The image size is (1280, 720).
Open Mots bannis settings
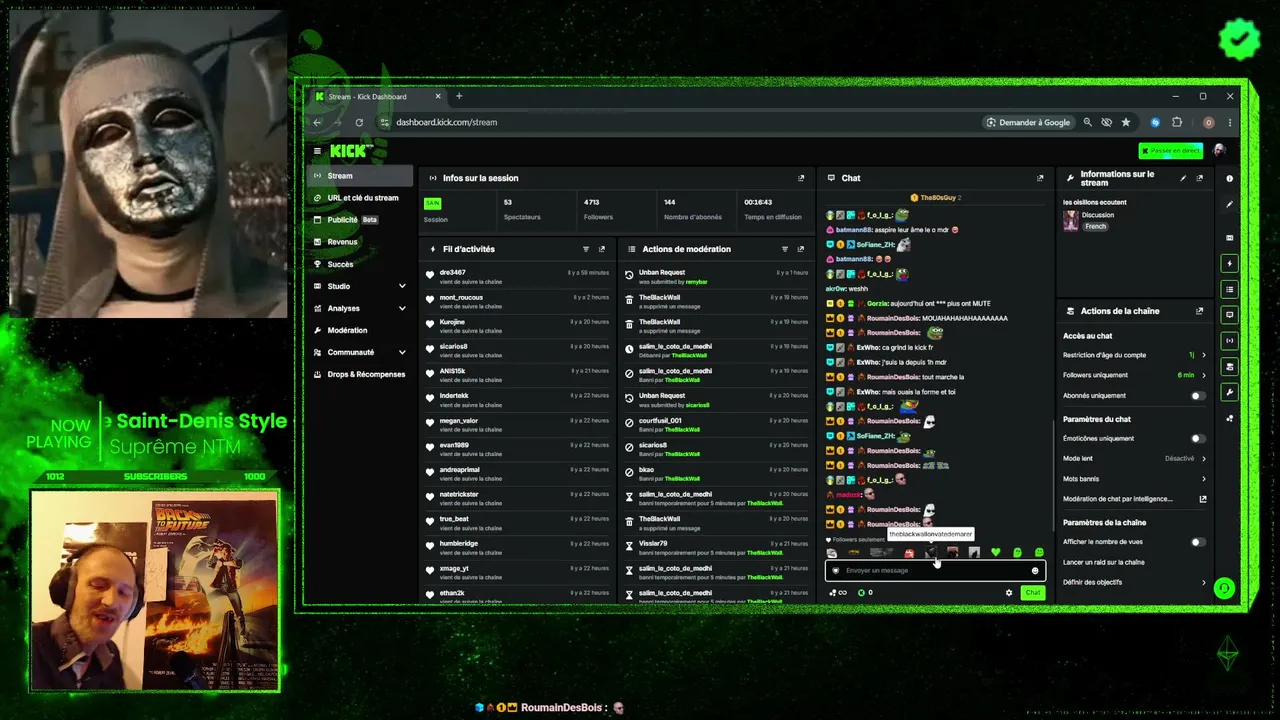(1134, 479)
